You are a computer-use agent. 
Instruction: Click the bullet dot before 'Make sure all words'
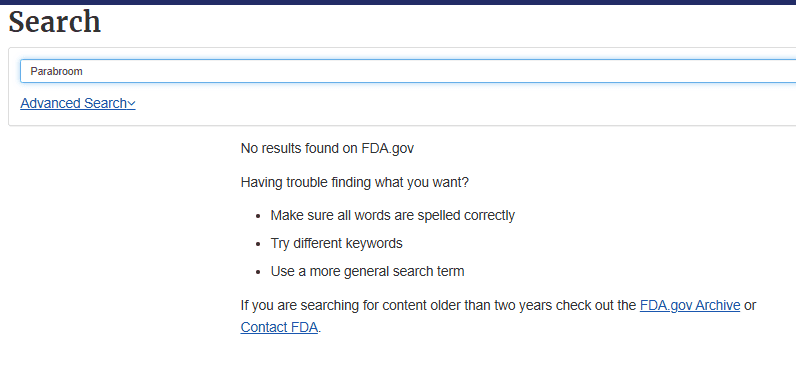[259, 216]
